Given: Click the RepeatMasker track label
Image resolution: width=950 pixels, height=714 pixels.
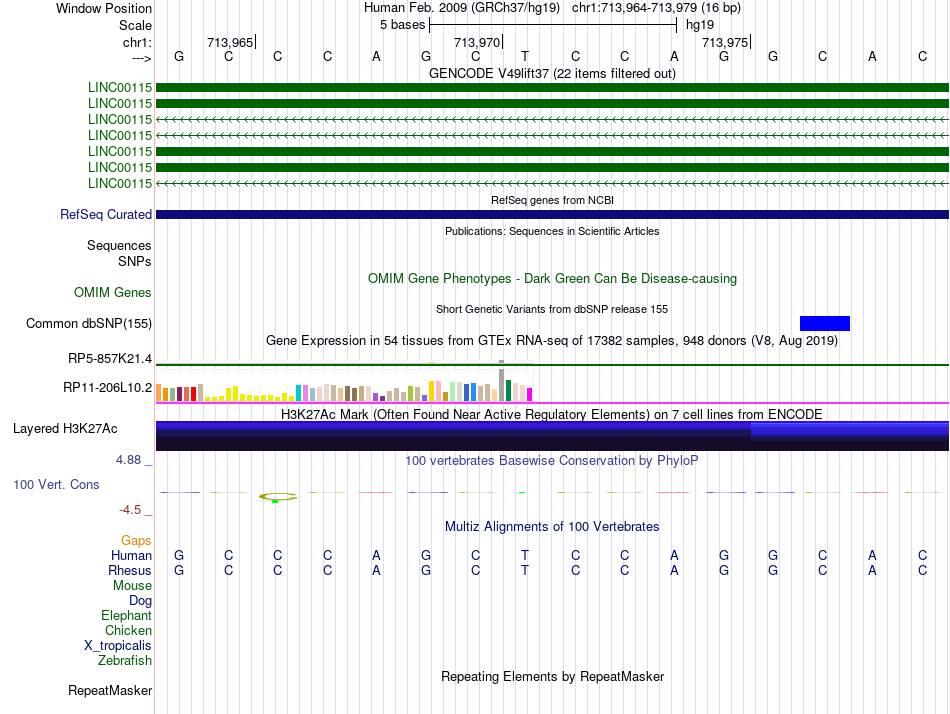Looking at the screenshot, I should 110,690.
